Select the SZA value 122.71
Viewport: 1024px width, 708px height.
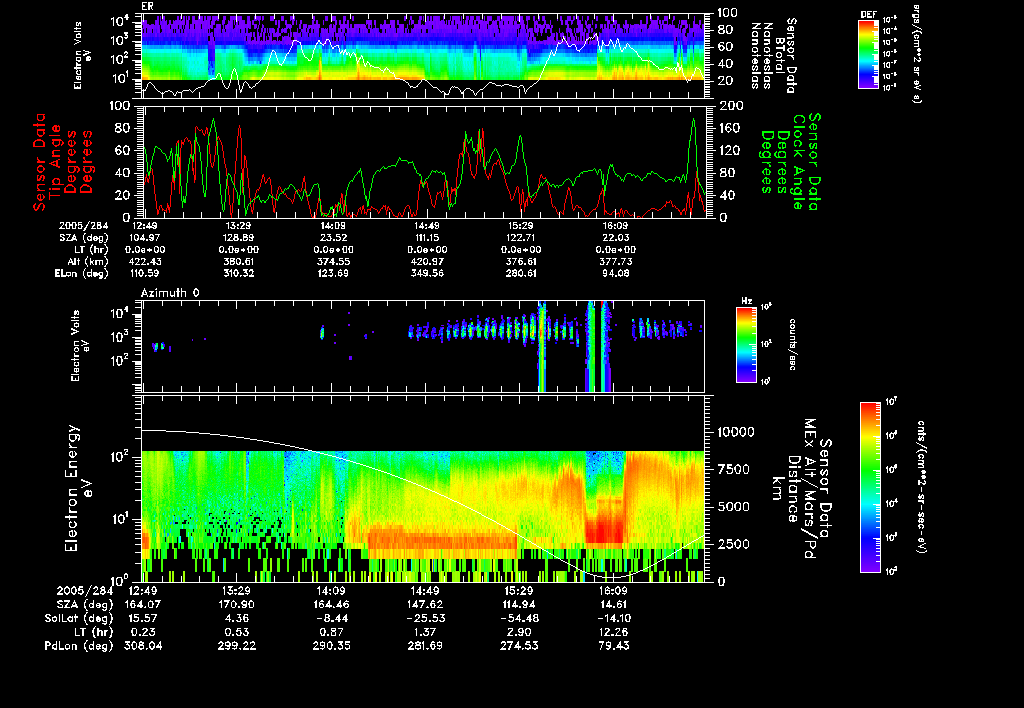click(x=521, y=238)
